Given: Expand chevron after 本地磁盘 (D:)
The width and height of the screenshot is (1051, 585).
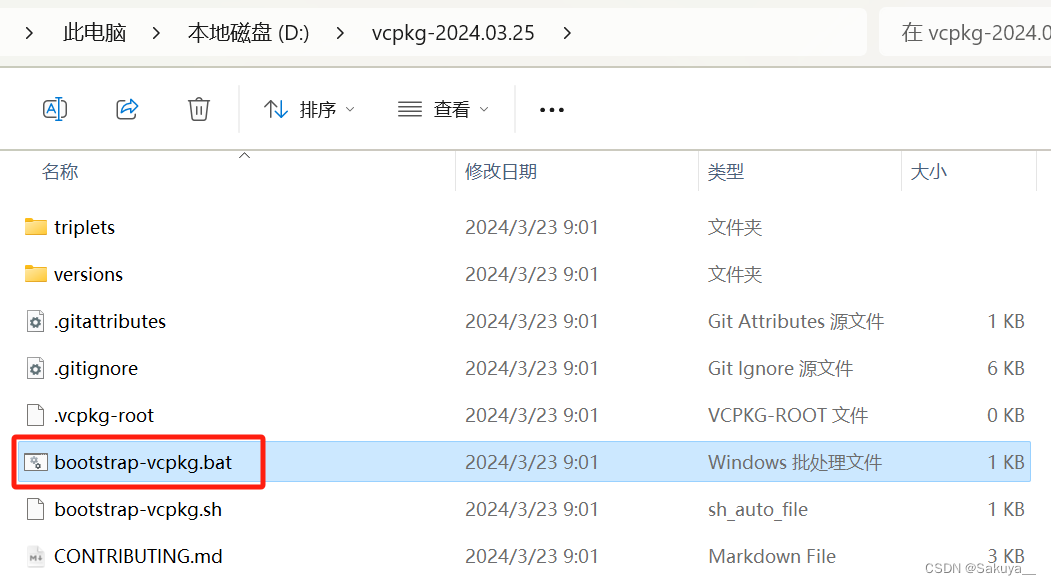Looking at the screenshot, I should [340, 32].
